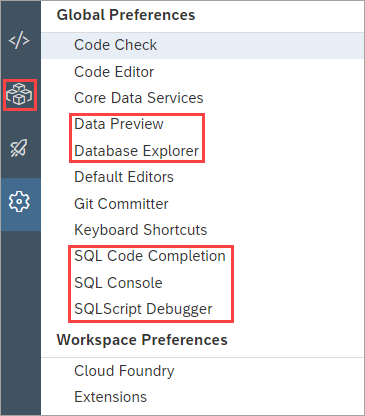
Task: Open Database Explorer preferences
Action: (137, 151)
